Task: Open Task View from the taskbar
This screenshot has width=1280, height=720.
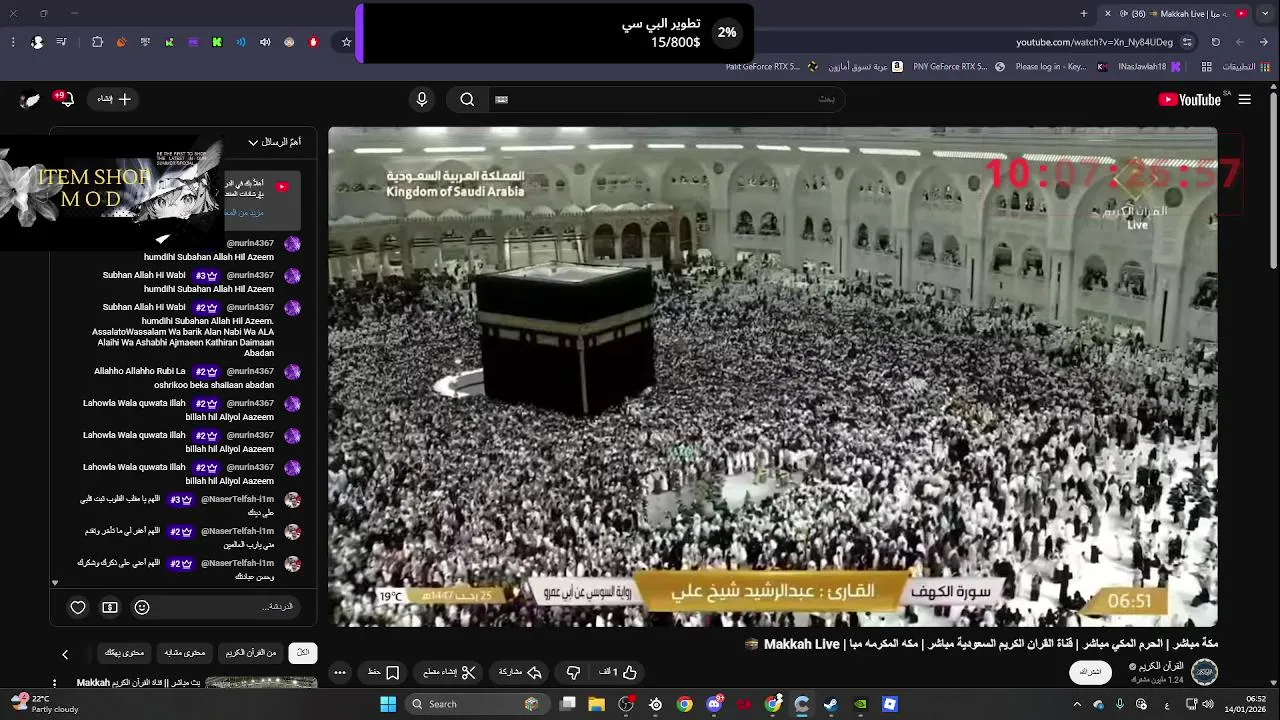Action: 568,704
